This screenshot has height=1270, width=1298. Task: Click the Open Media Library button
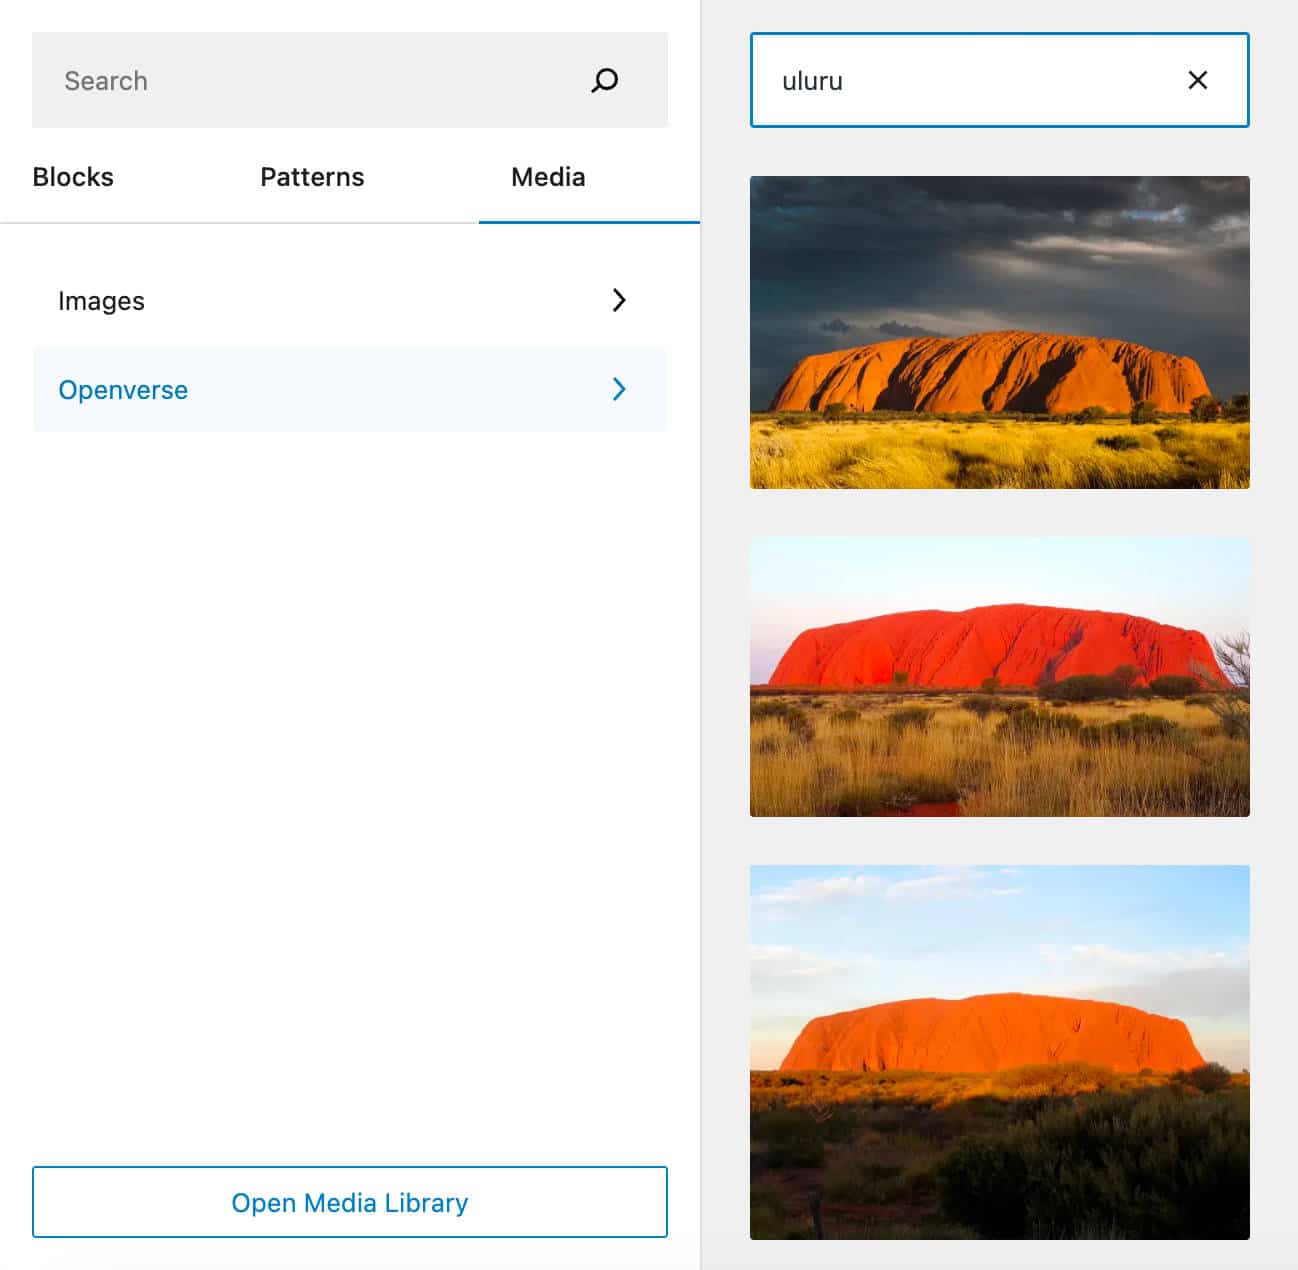349,1202
